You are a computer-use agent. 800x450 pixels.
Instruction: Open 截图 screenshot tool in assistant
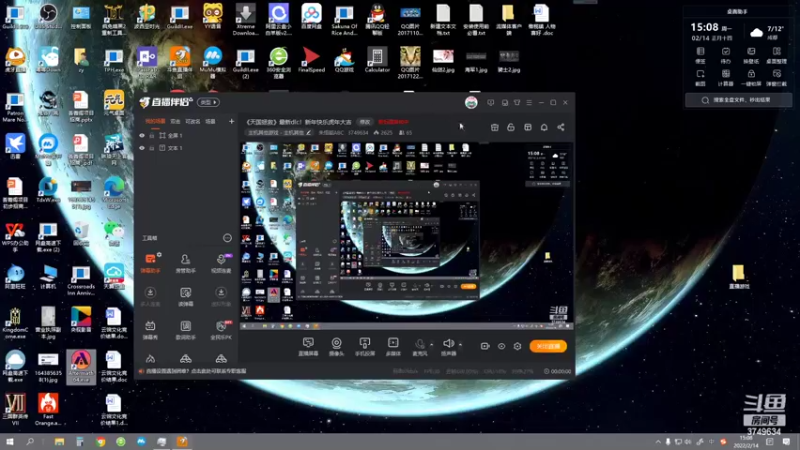pos(700,78)
